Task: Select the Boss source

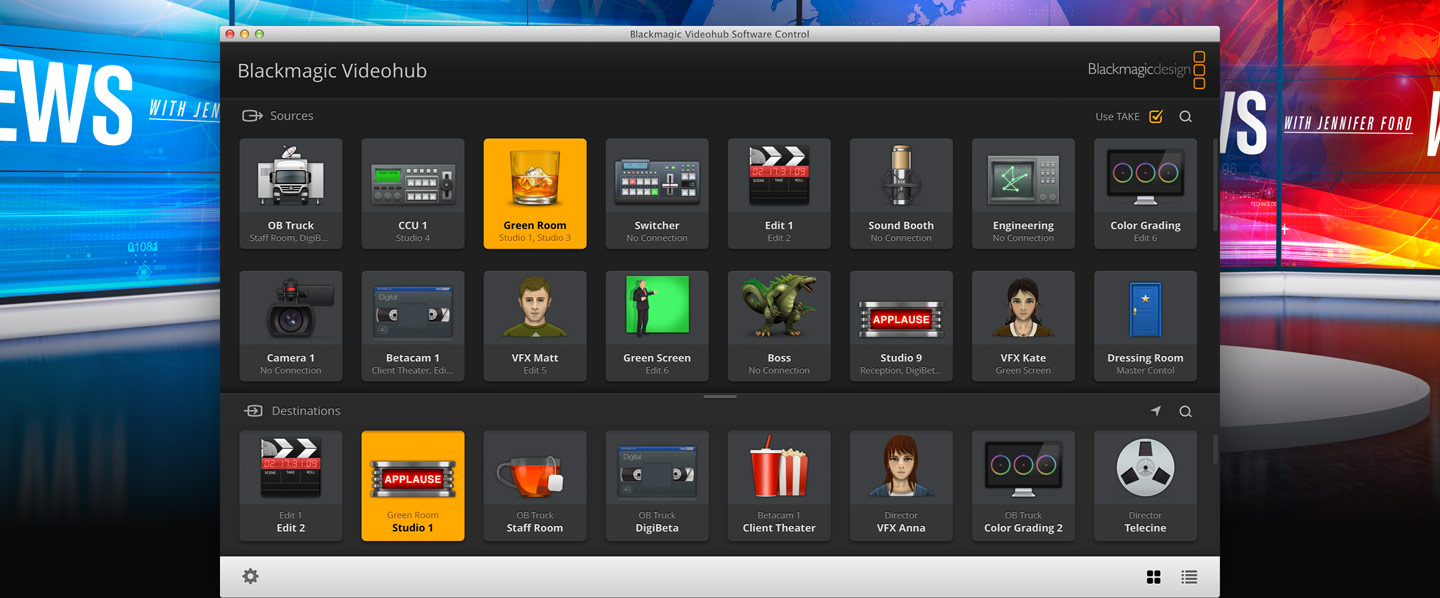Action: tap(779, 325)
